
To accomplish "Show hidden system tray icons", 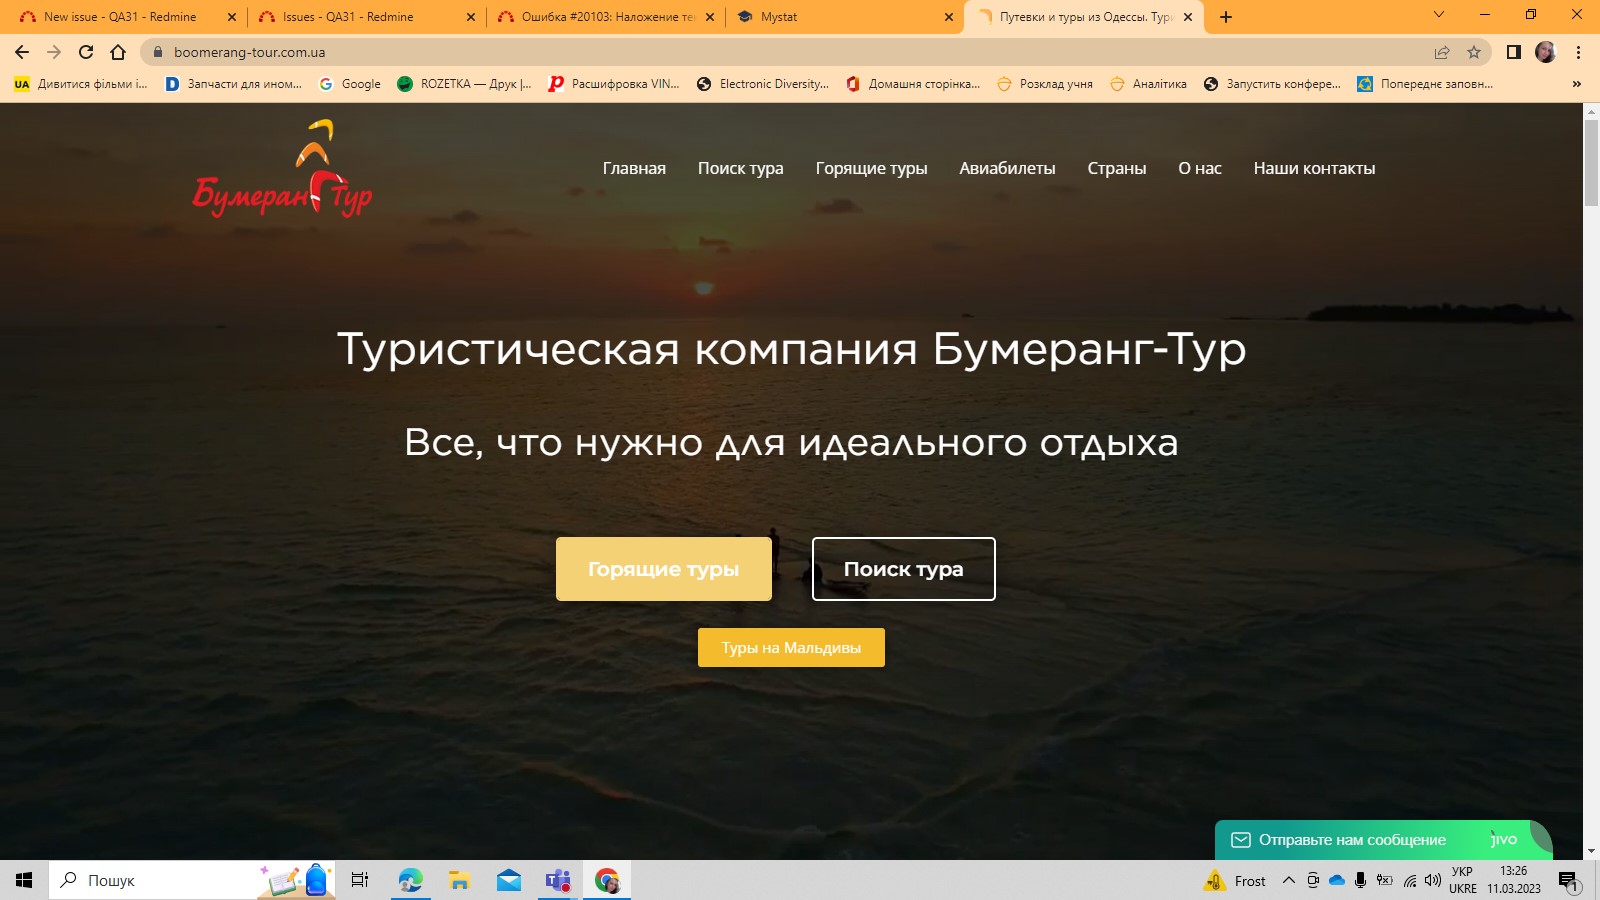I will click(1288, 880).
